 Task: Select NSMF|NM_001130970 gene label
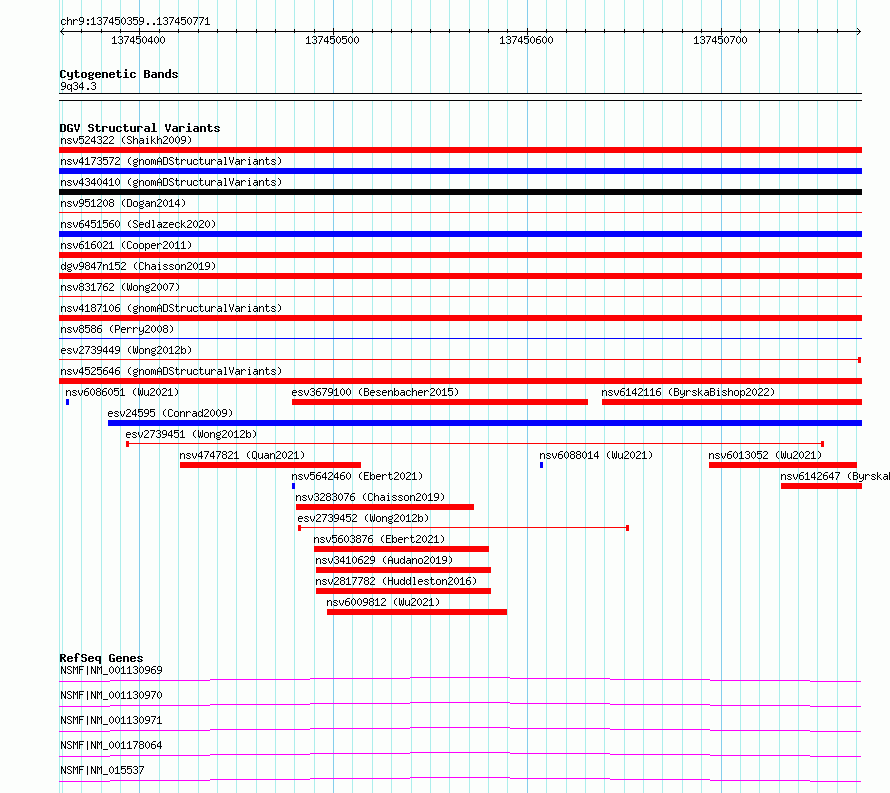[x=111, y=695]
